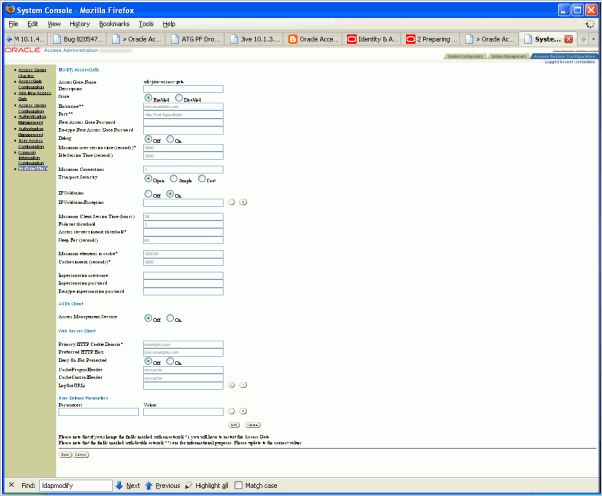The height and width of the screenshot is (496, 602).
Task: Open the System Management page tab
Action: coord(509,56)
